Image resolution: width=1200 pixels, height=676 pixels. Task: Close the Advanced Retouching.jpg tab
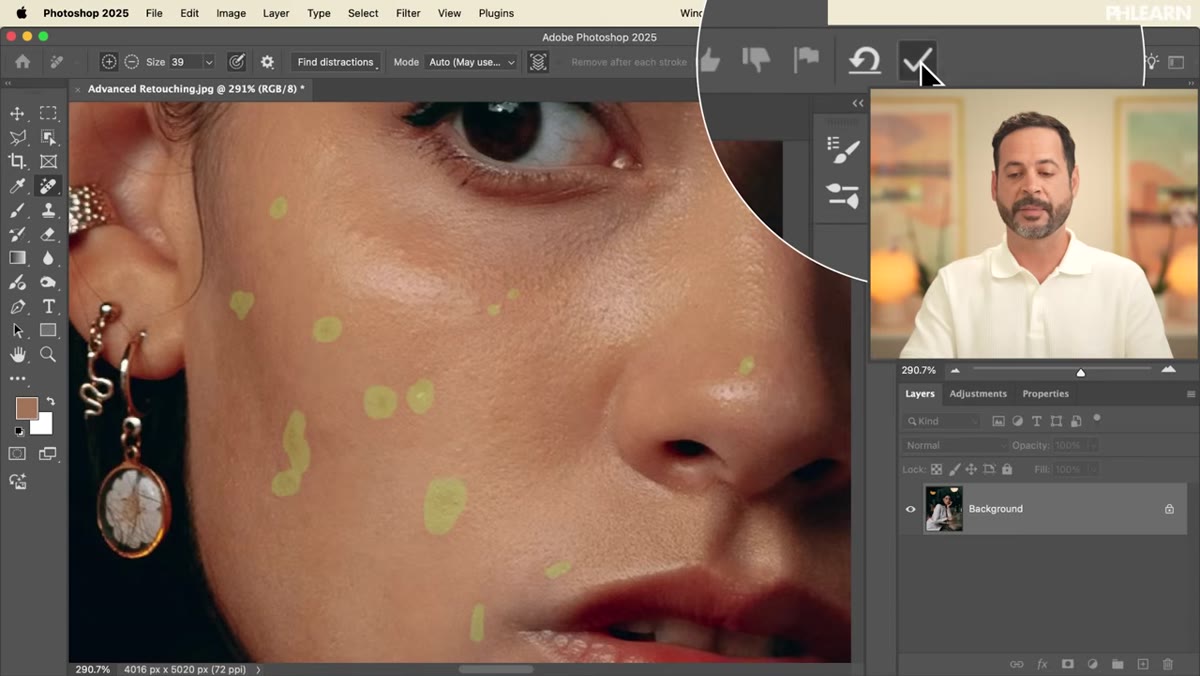tap(79, 89)
